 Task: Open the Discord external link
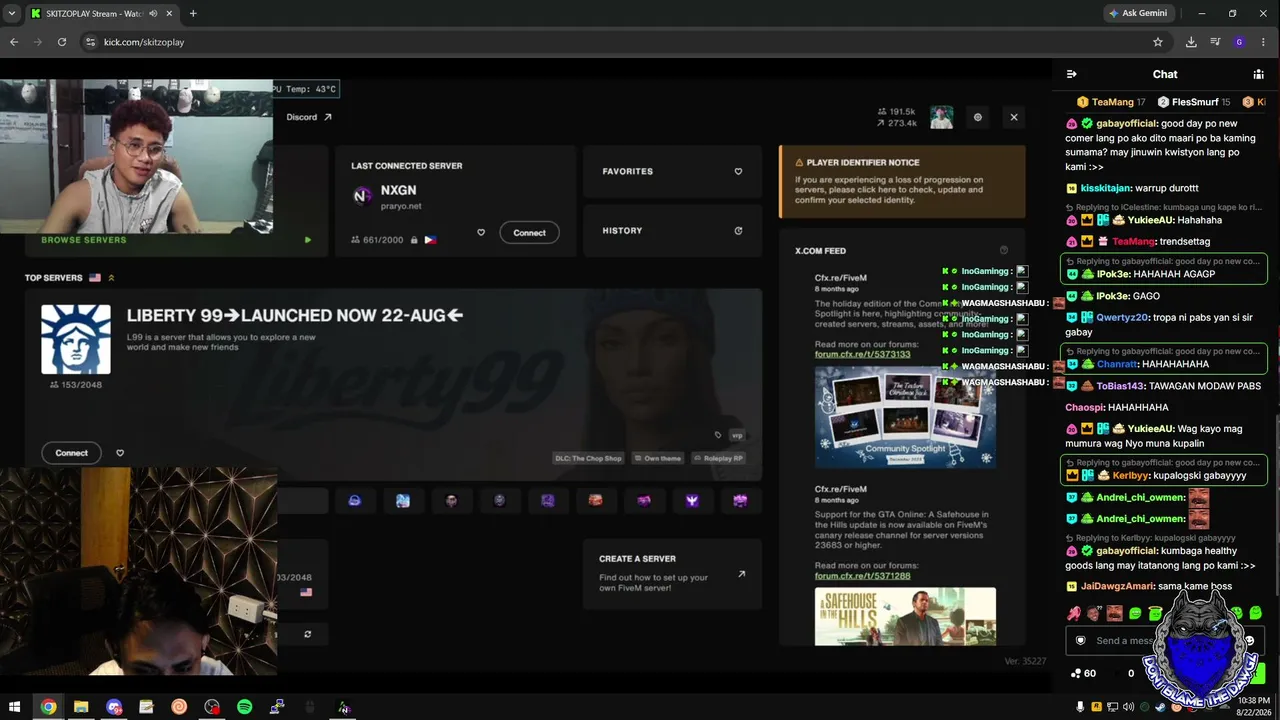pos(309,117)
